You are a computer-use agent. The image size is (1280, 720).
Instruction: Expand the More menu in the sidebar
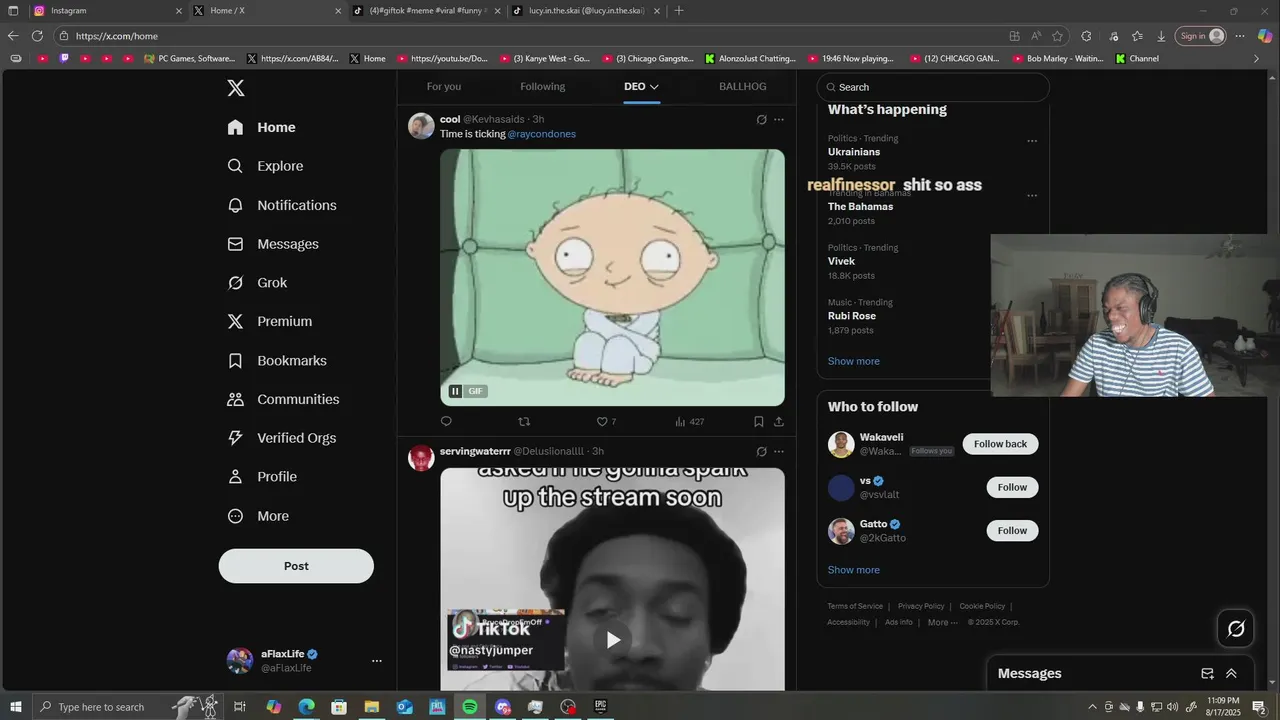pyautogui.click(x=258, y=516)
